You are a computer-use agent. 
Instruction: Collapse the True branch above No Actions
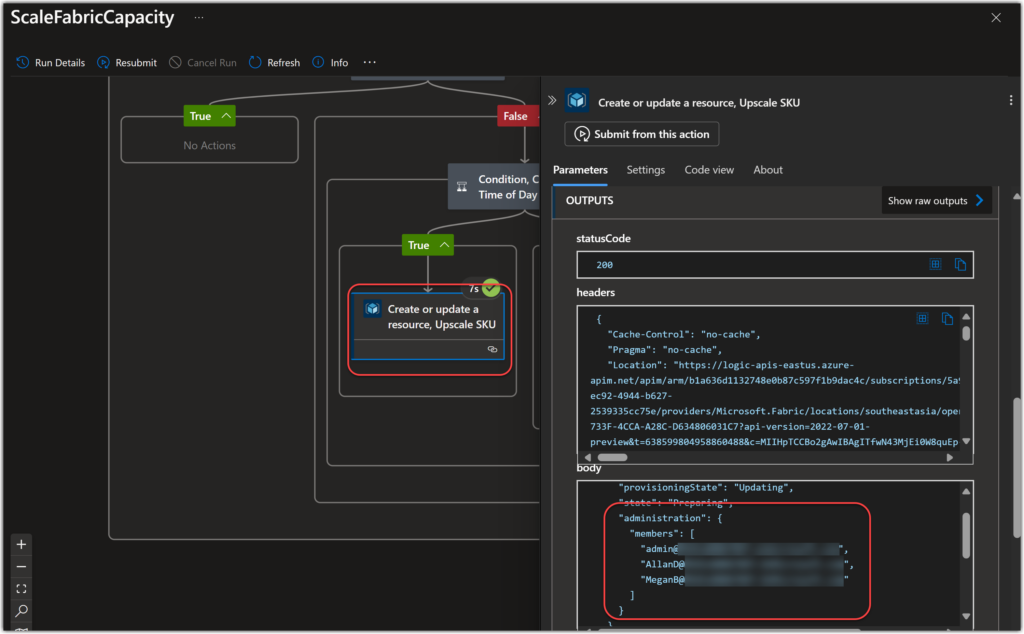coord(209,116)
